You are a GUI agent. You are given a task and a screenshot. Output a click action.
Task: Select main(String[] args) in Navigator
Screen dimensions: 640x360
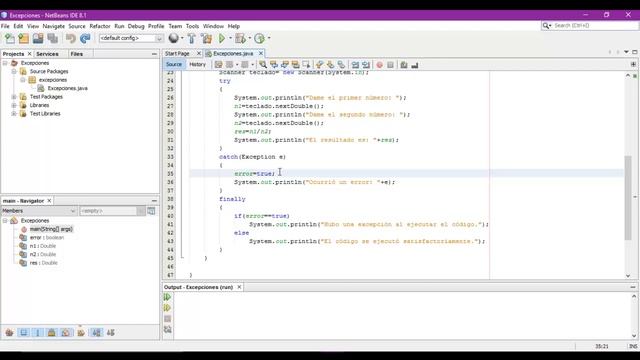pos(51,229)
